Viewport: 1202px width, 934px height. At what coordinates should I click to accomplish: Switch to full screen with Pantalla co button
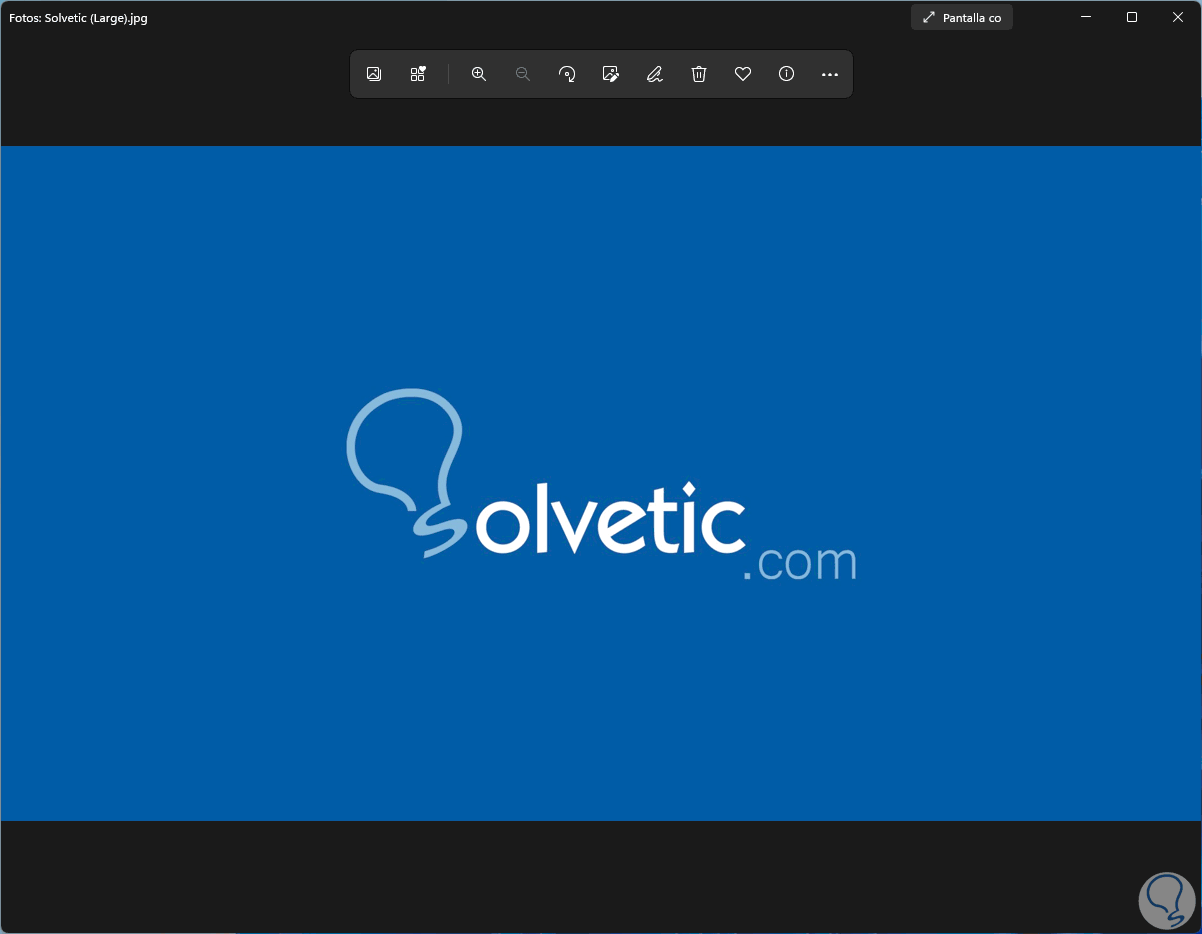point(962,17)
